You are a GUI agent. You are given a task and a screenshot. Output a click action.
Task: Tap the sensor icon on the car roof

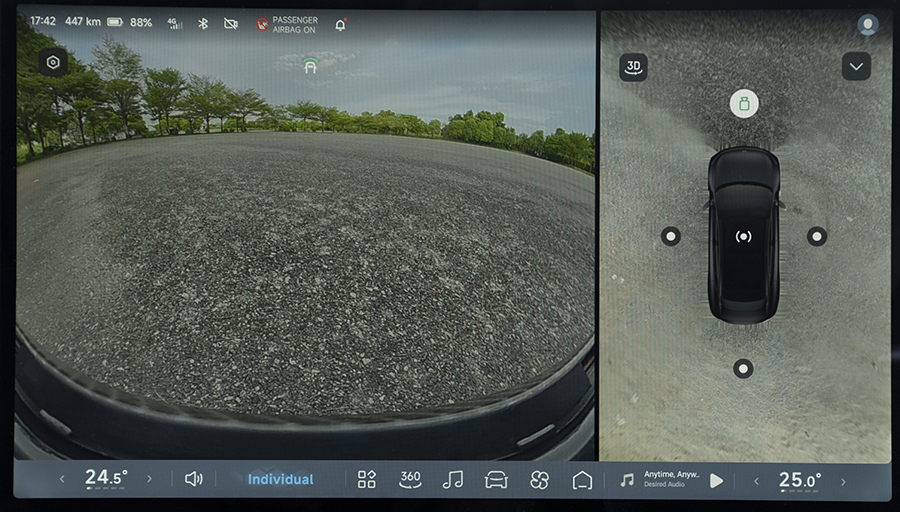tap(743, 236)
